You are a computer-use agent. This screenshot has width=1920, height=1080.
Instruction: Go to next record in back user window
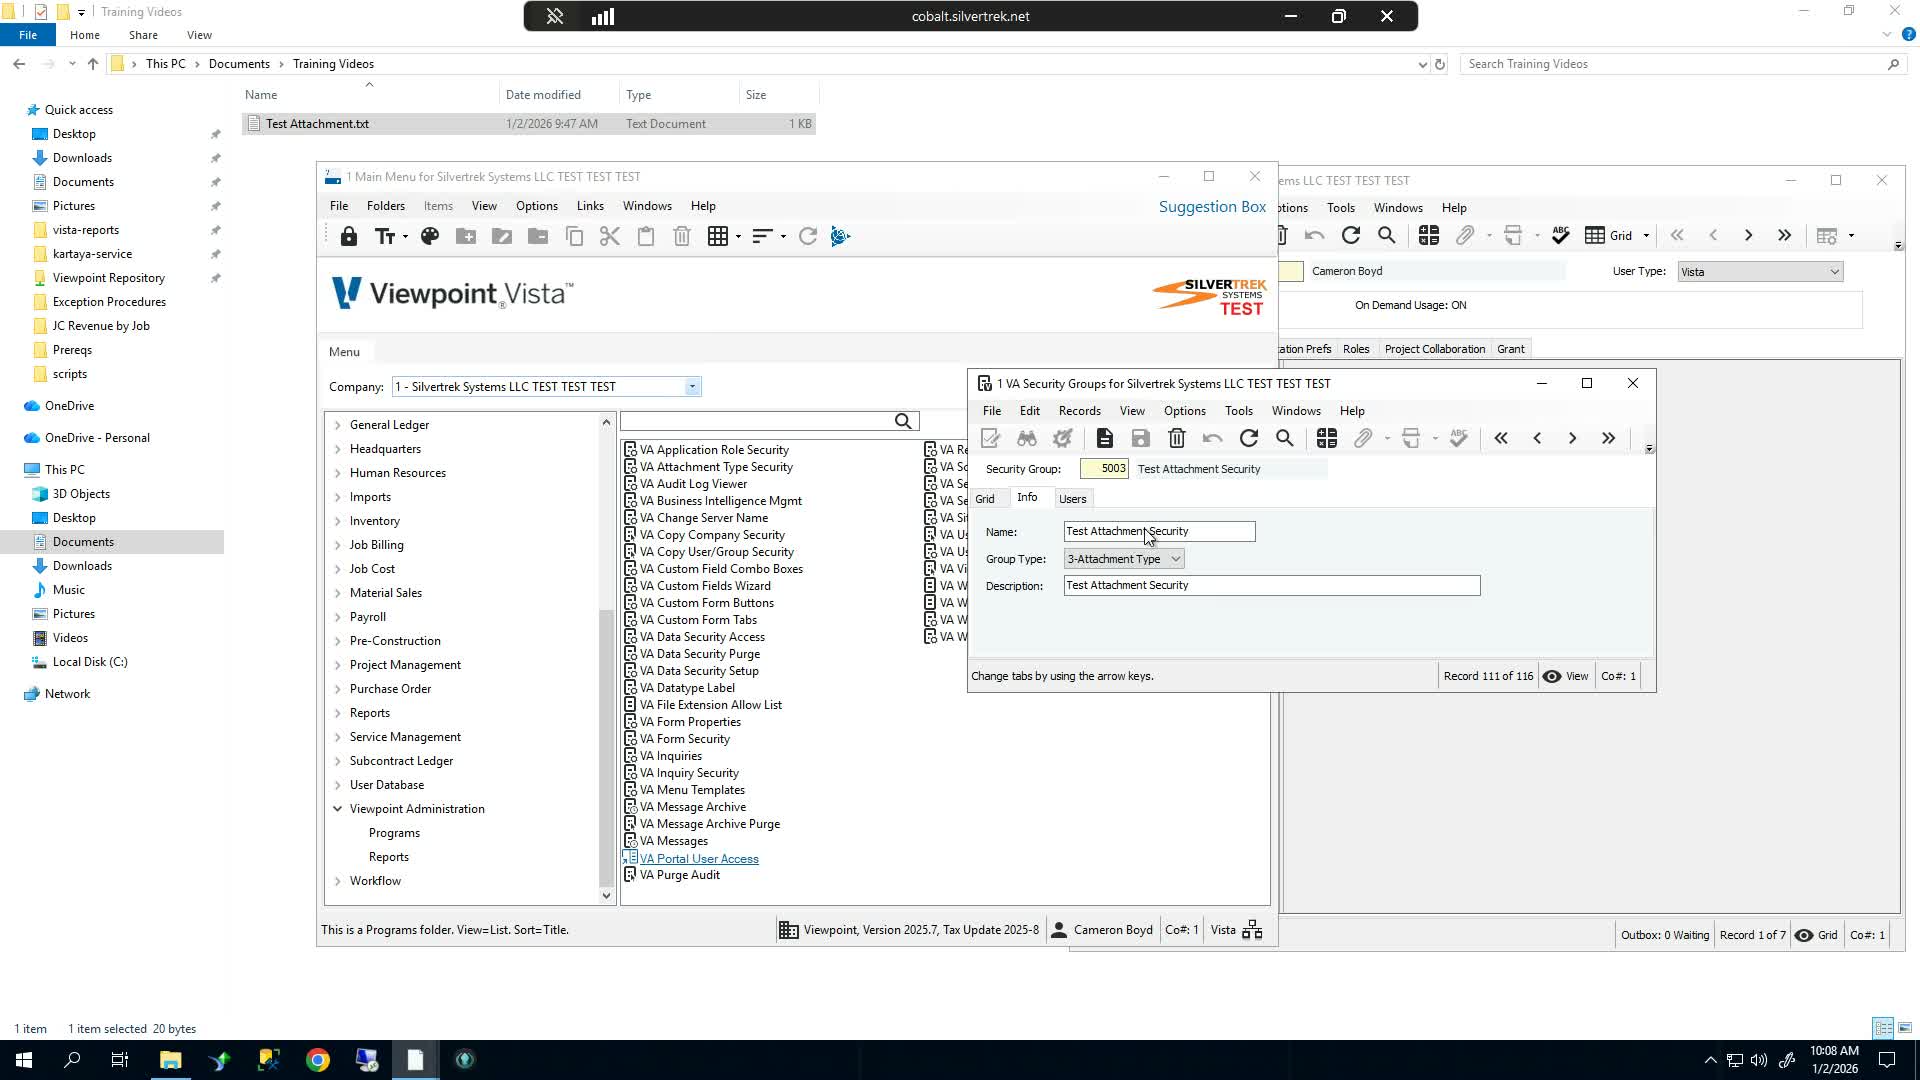pyautogui.click(x=1749, y=236)
